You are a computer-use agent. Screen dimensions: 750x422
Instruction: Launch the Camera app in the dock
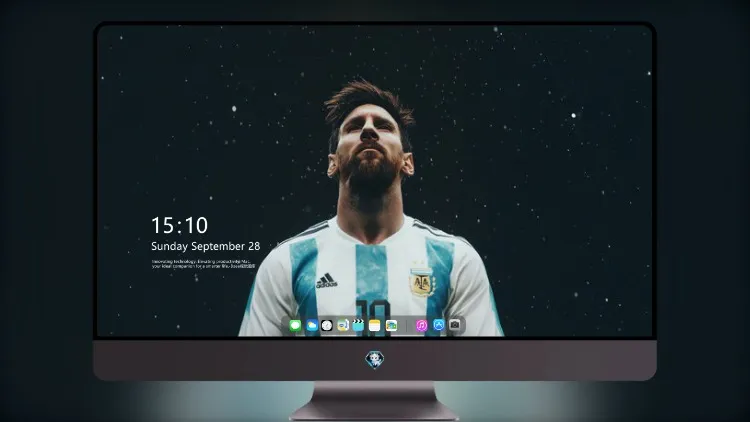pyautogui.click(x=455, y=325)
